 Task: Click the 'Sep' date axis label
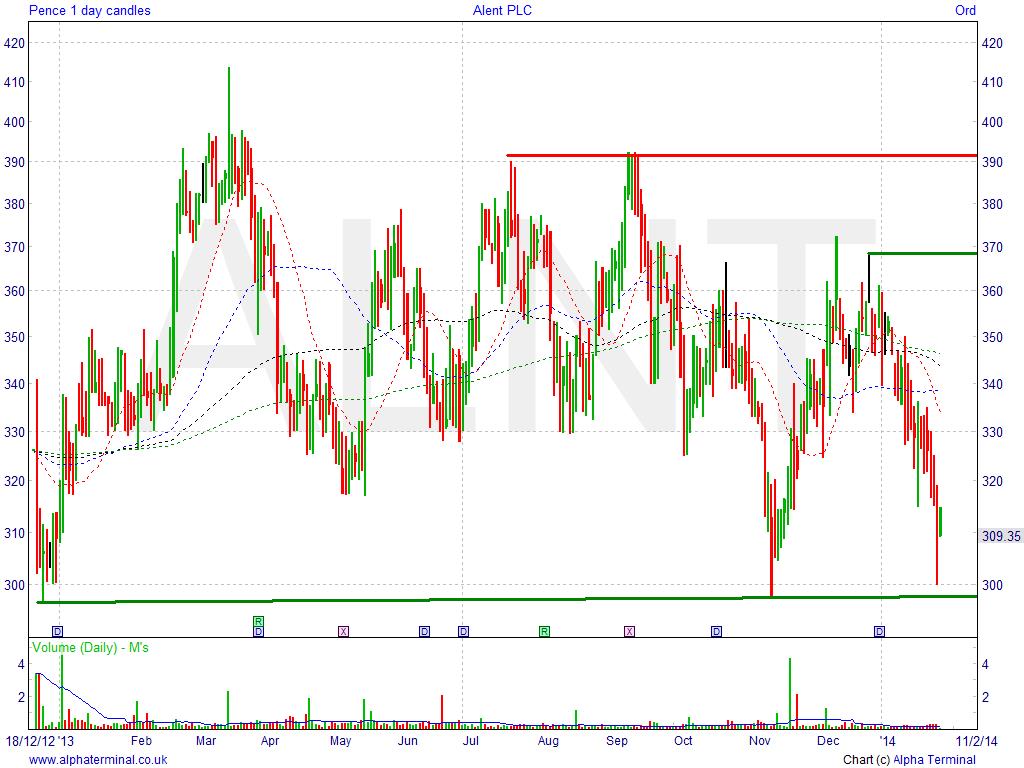click(616, 741)
